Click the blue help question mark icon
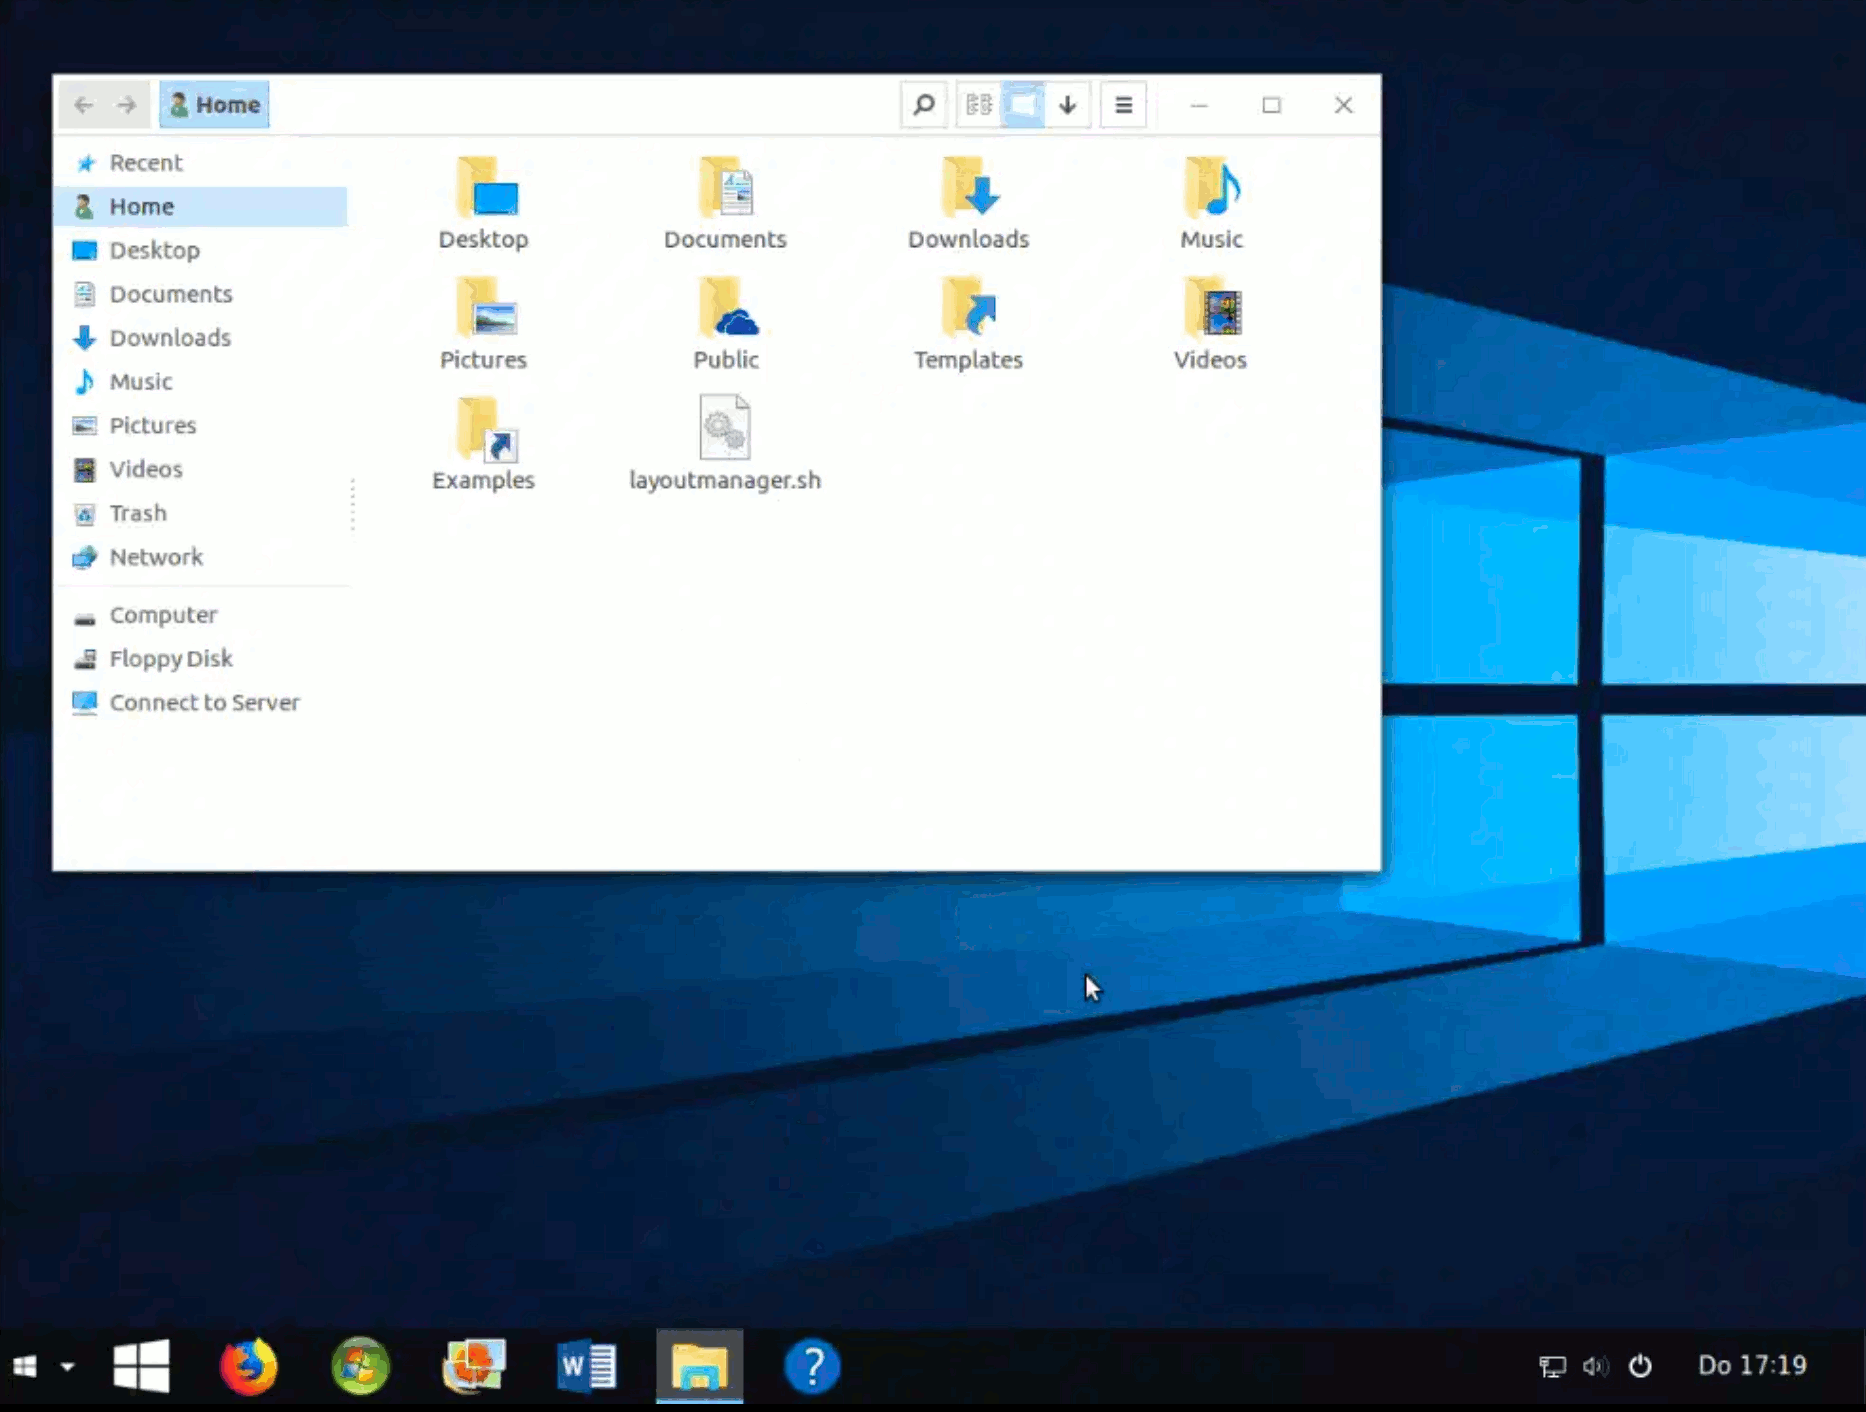1866x1412 pixels. click(812, 1366)
